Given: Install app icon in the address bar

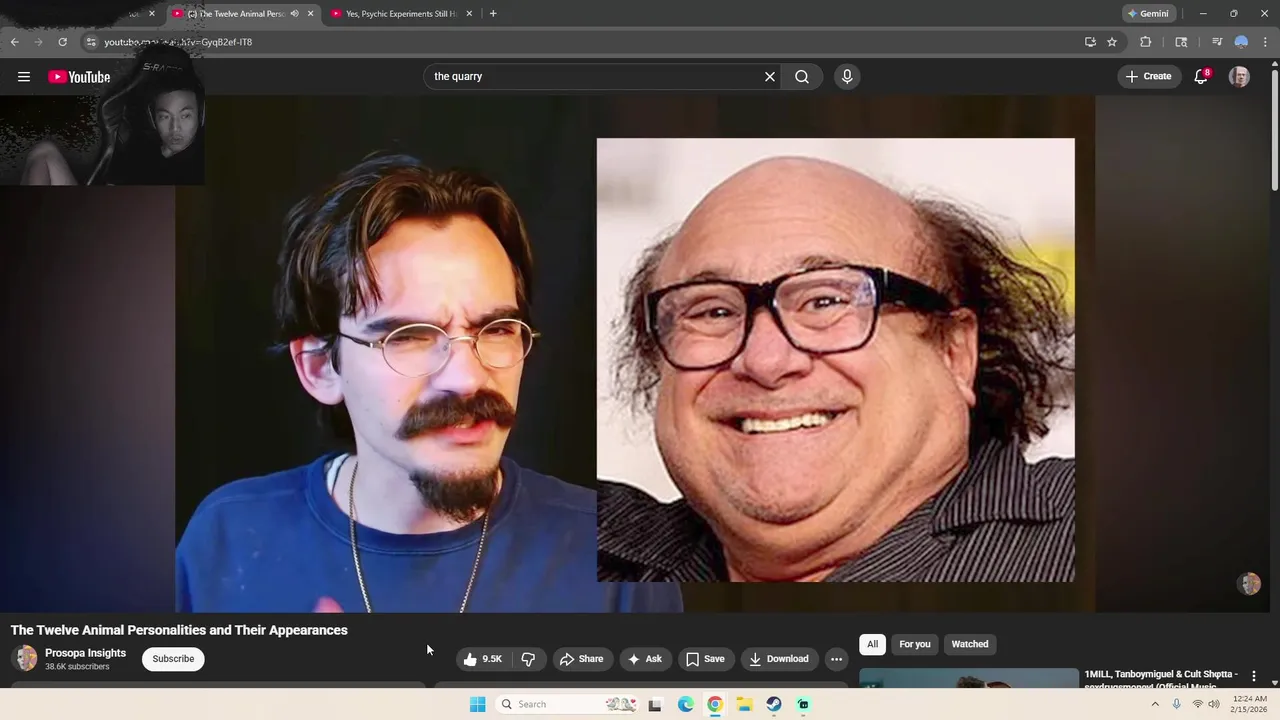Looking at the screenshot, I should pos(1090,42).
